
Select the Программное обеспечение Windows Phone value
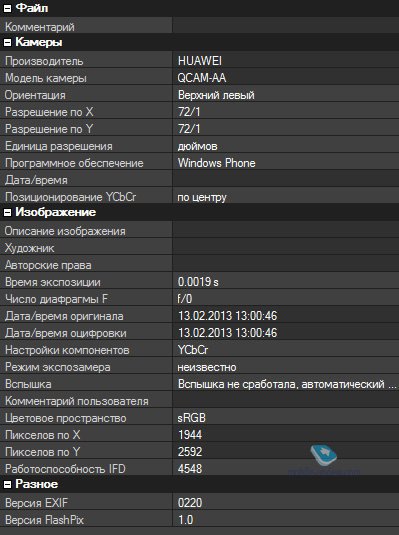[x=216, y=163]
